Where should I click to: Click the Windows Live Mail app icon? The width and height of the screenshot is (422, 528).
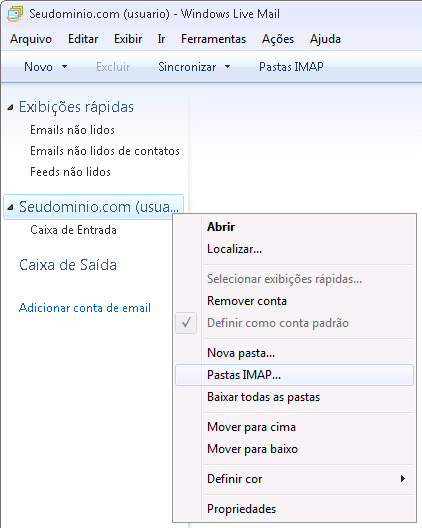click(x=15, y=14)
